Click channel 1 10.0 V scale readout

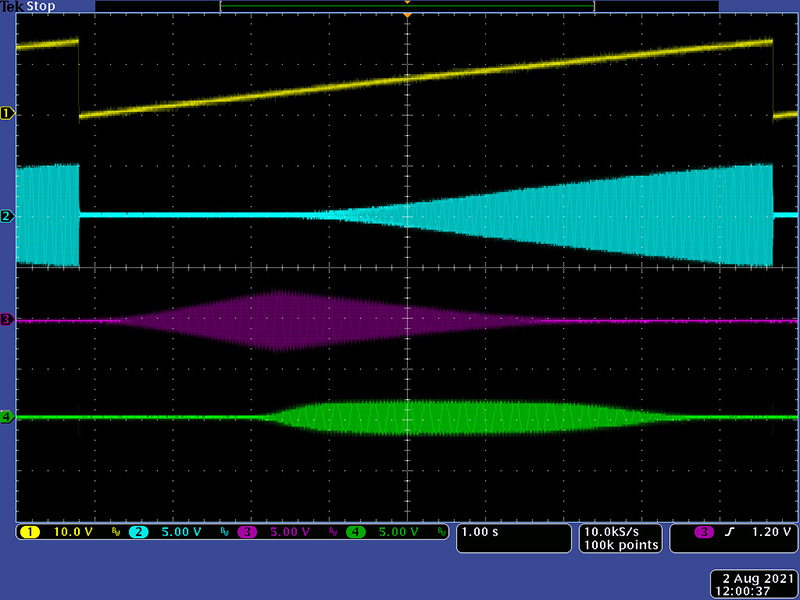(72, 532)
